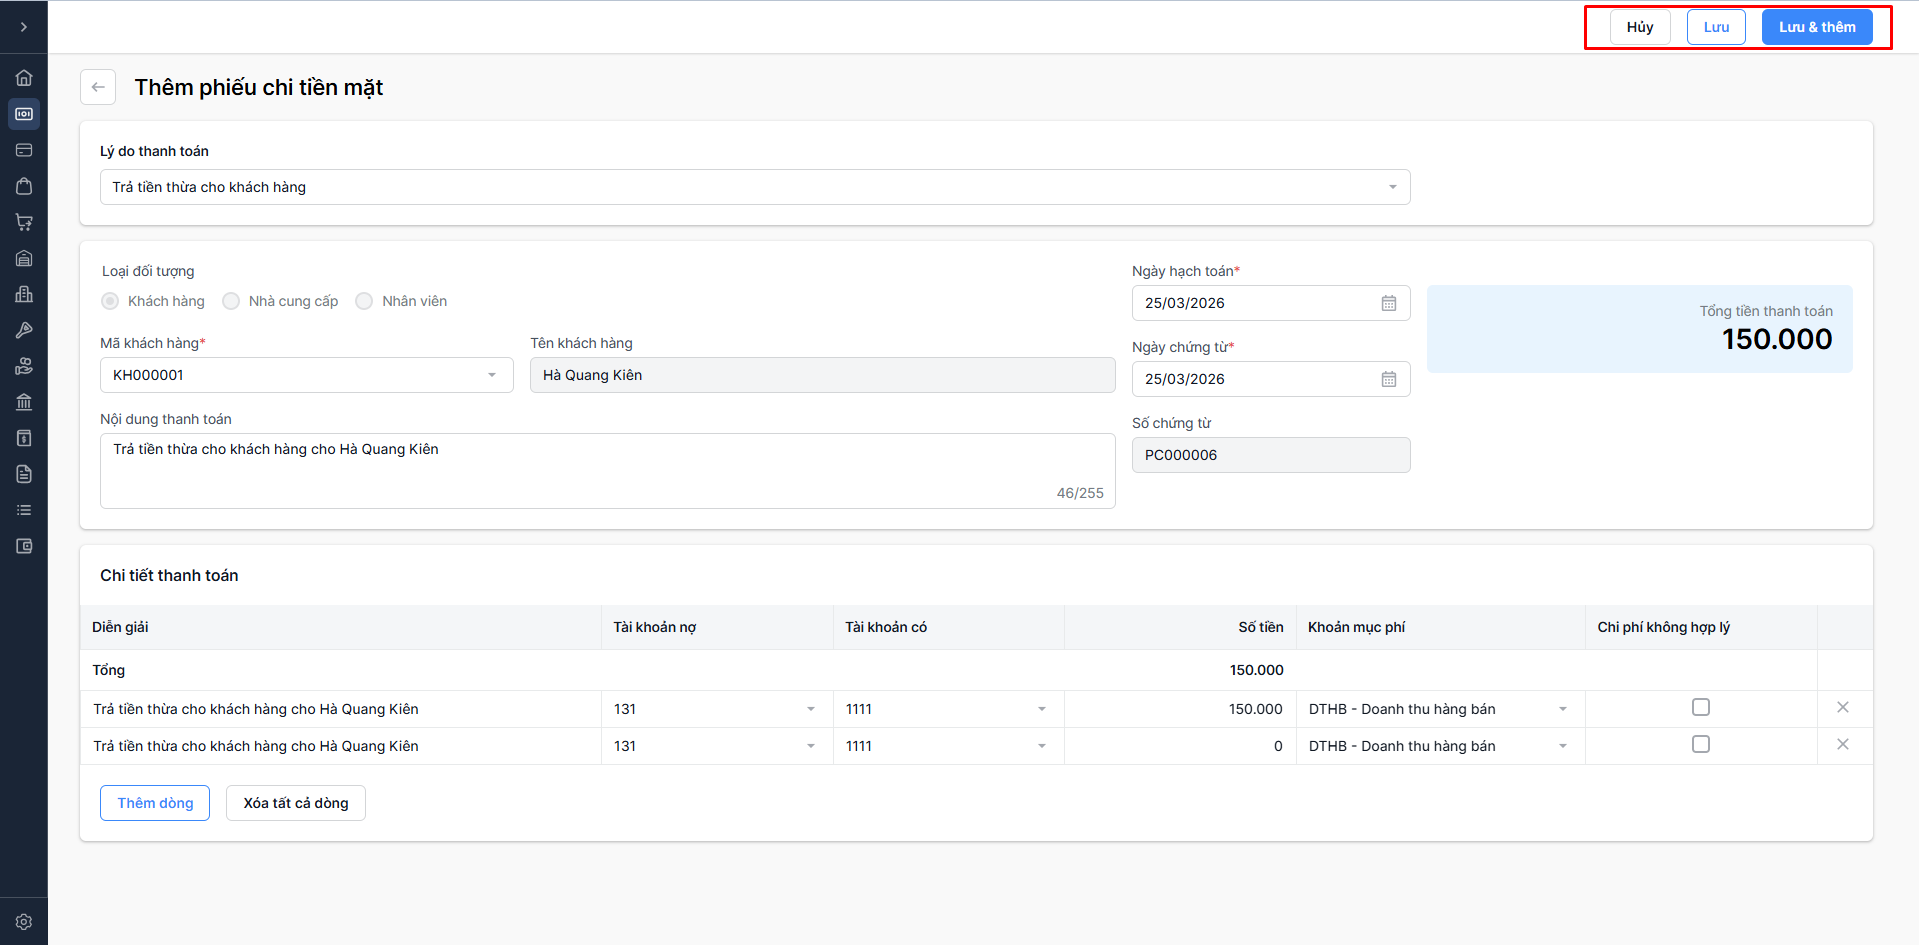The image size is (1919, 945).
Task: Open the bank building icon in sidebar
Action: coord(24,402)
